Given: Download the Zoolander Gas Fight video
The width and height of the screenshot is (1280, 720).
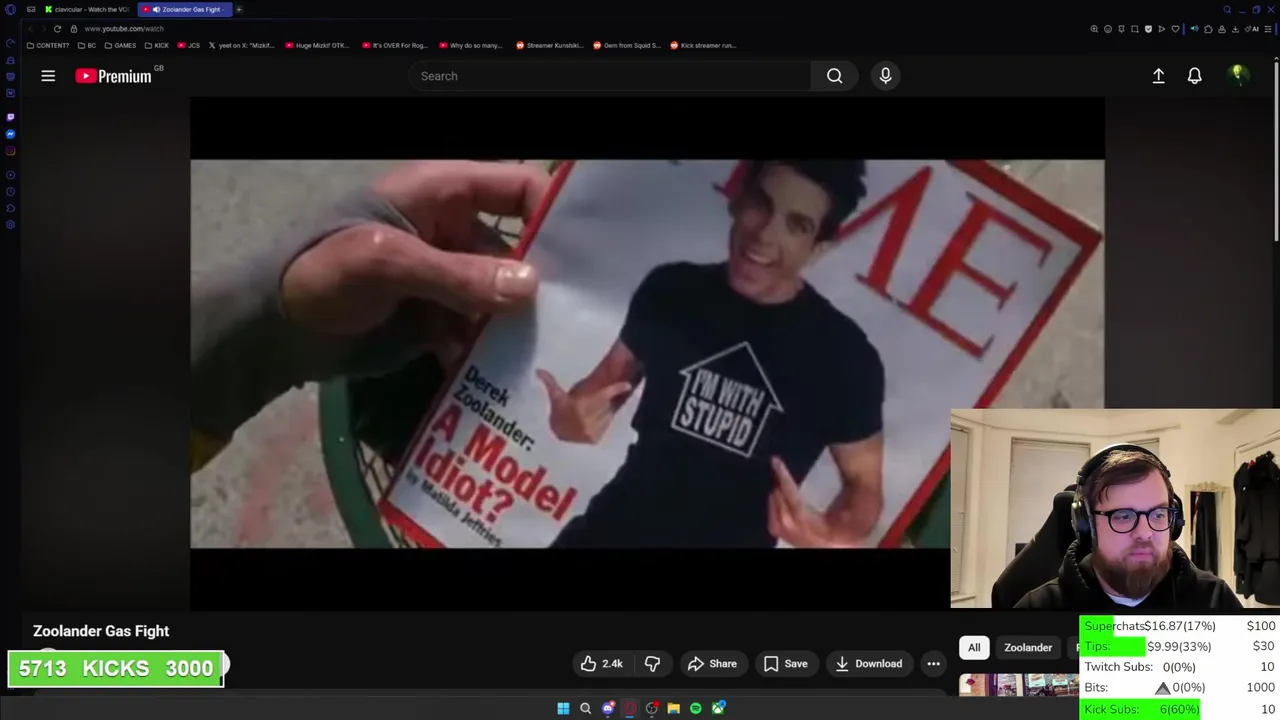Looking at the screenshot, I should pyautogui.click(x=868, y=664).
